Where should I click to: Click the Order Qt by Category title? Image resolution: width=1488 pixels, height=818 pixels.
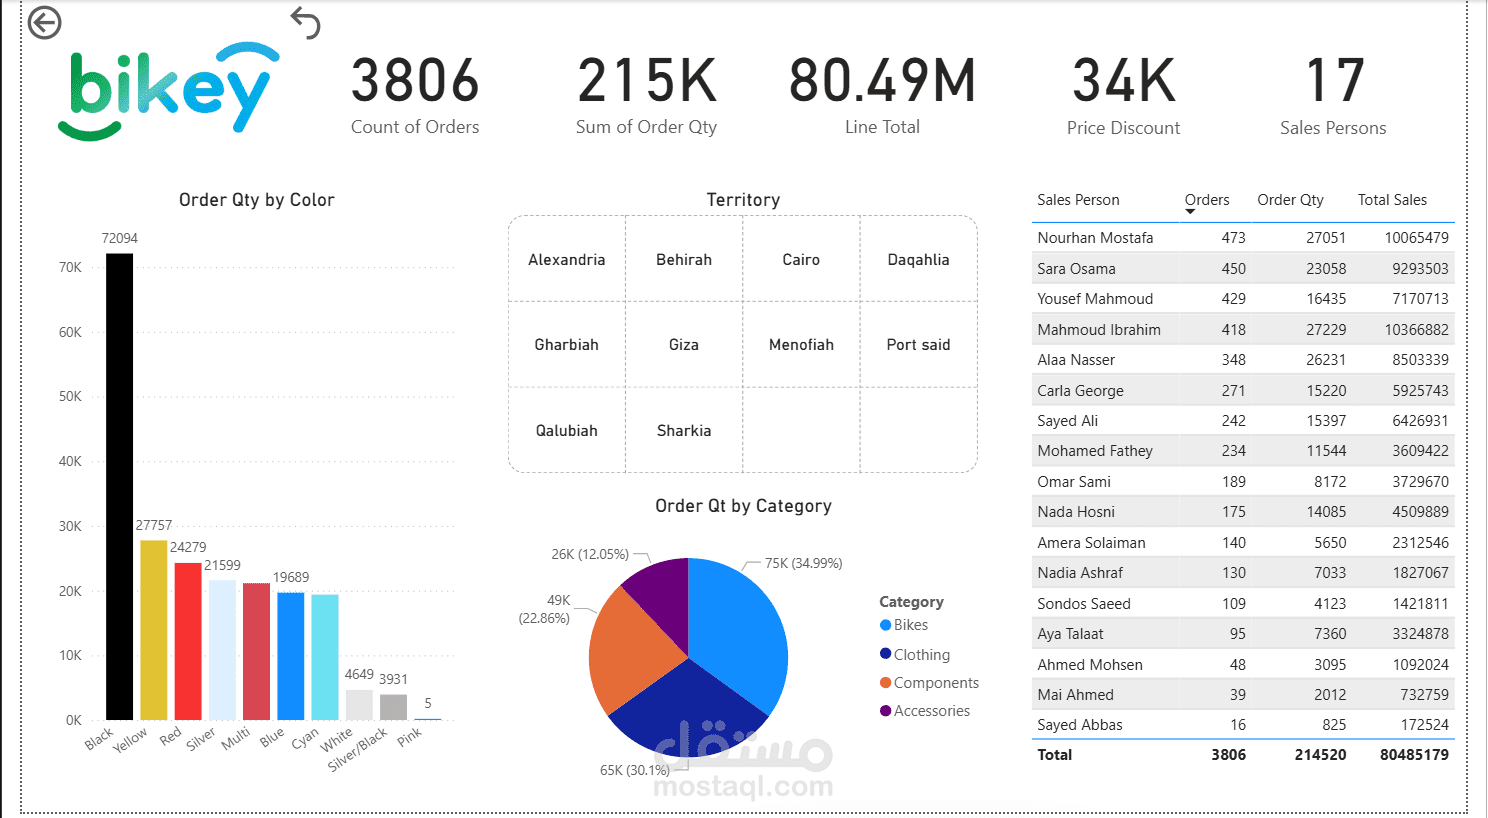click(x=743, y=506)
